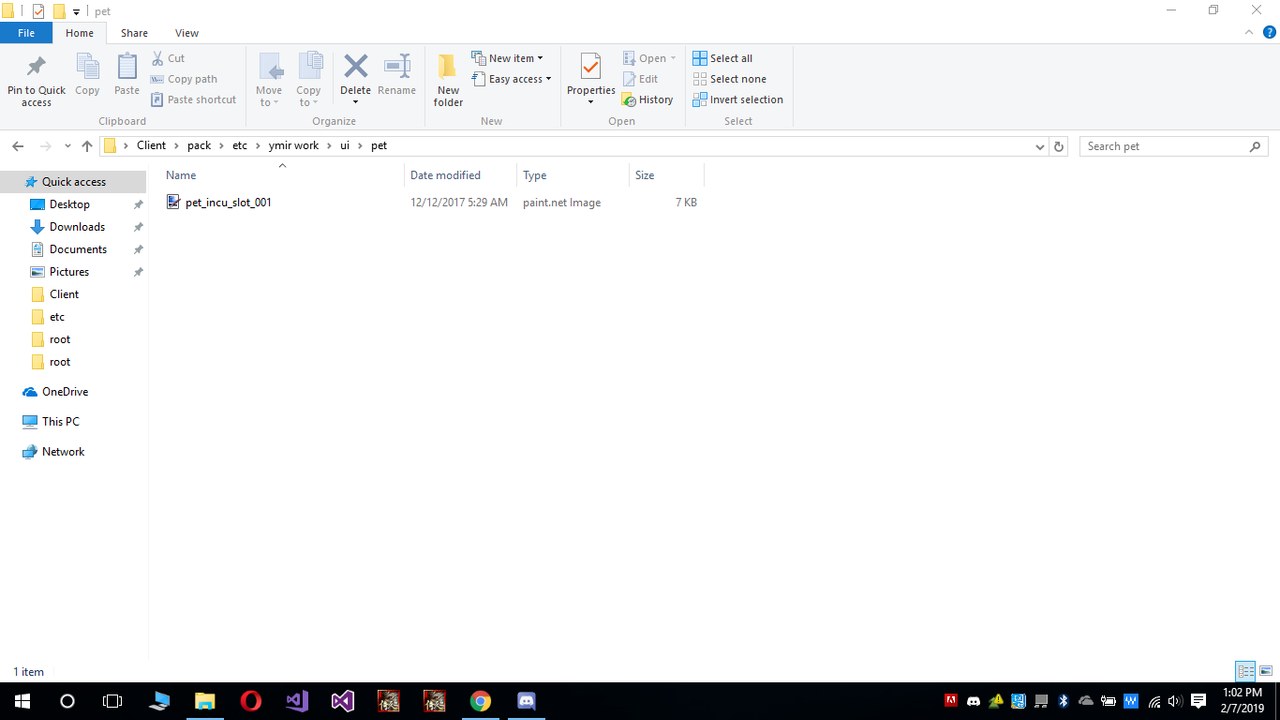1280x720 pixels.
Task: Open recent locations dropdown arrow
Action: point(68,146)
